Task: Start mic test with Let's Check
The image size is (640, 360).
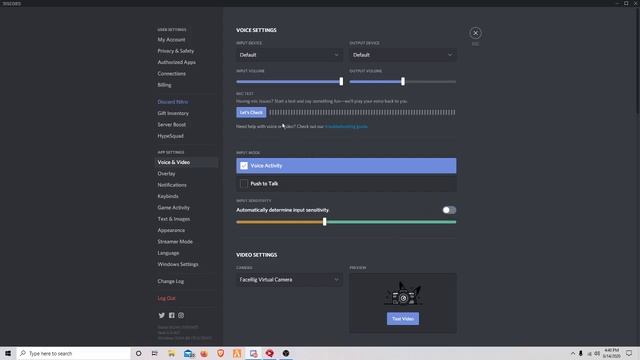Action: pos(251,112)
